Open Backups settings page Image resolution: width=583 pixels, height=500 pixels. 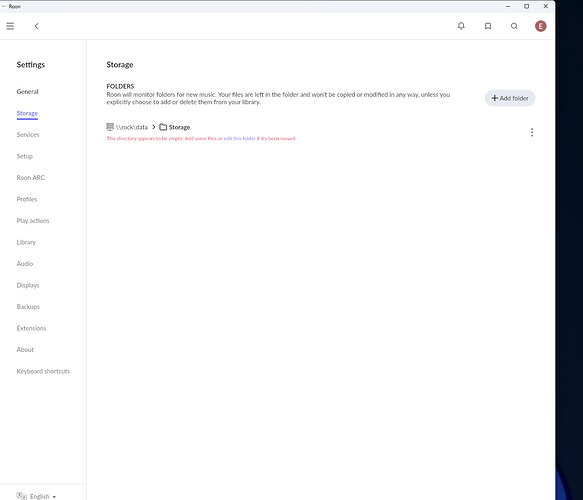[x=28, y=307]
